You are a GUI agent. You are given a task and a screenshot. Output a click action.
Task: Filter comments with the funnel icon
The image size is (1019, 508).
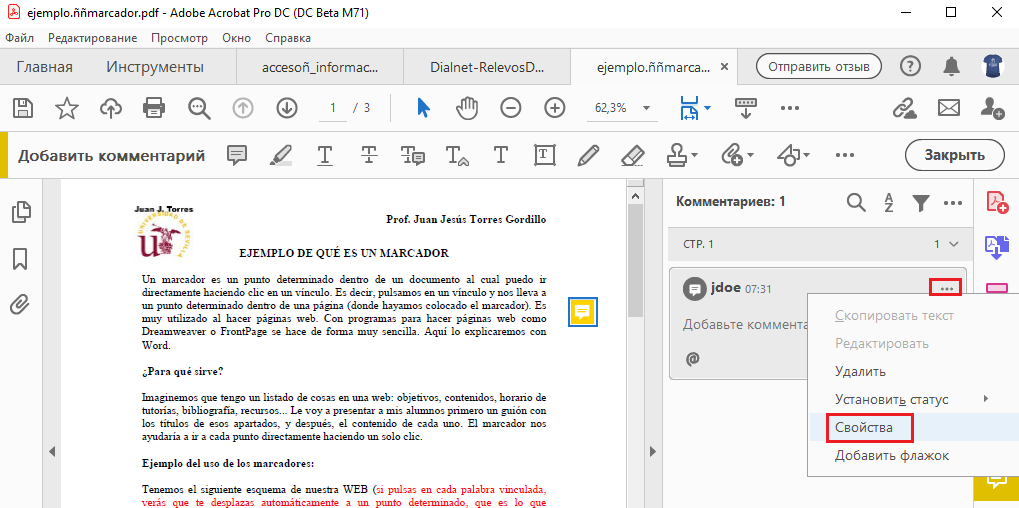click(920, 203)
